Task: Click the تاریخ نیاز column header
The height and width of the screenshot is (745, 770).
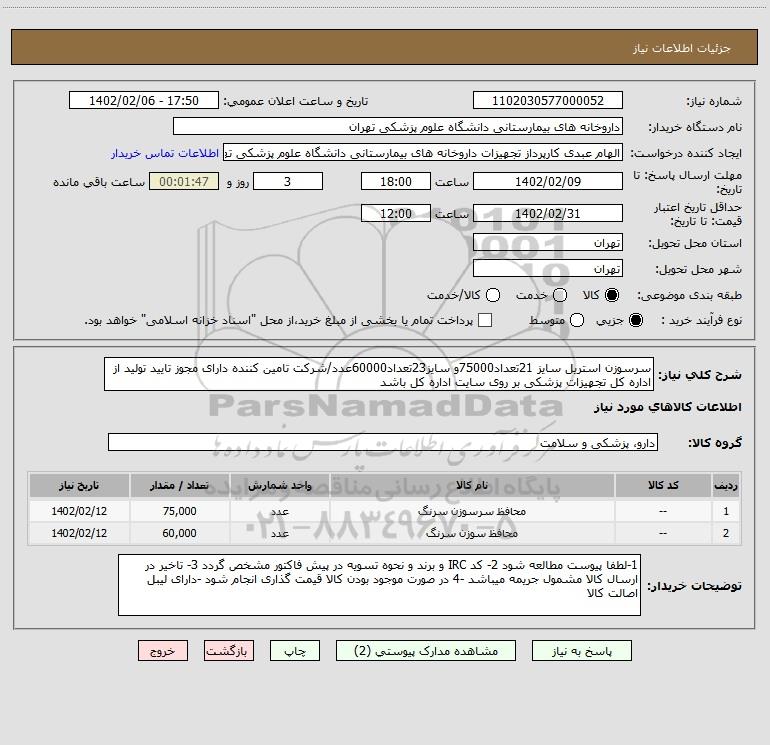Action: (x=79, y=485)
